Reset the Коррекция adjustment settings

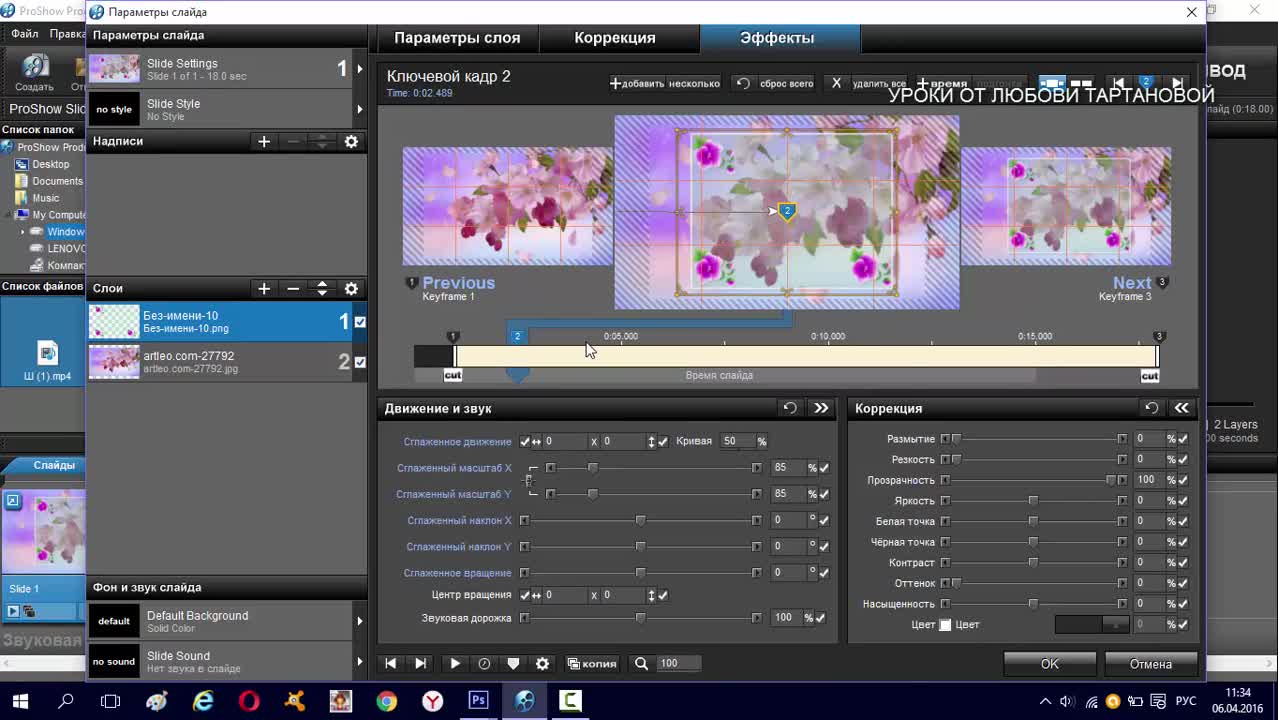pos(1151,408)
